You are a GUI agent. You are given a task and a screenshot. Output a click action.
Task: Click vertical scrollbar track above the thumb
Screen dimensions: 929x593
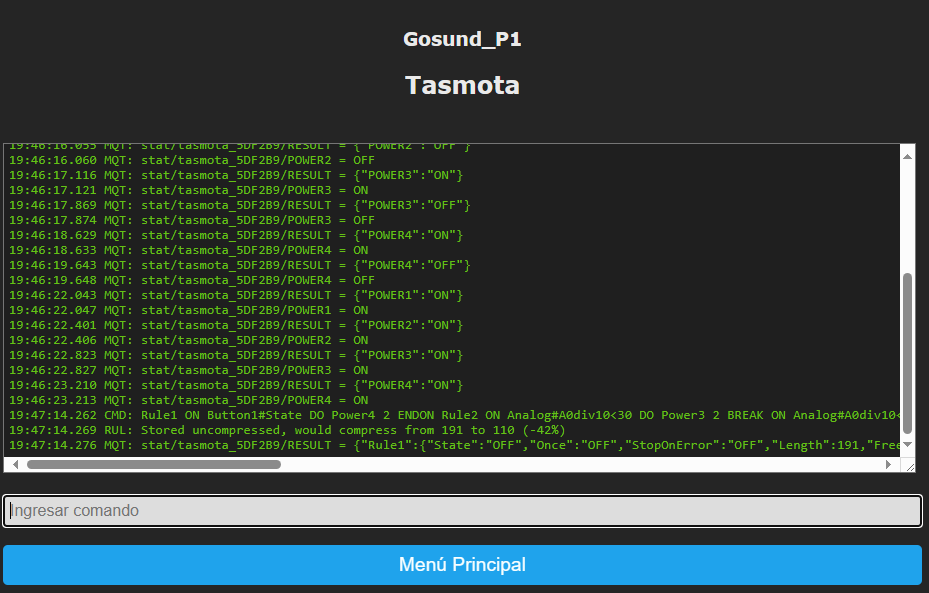pos(908,215)
